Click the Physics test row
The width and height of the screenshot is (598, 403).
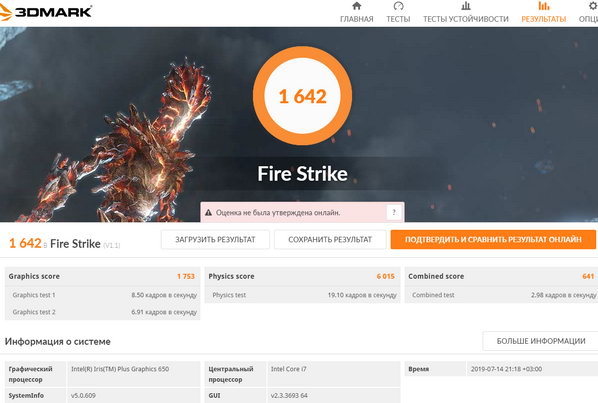click(x=302, y=295)
